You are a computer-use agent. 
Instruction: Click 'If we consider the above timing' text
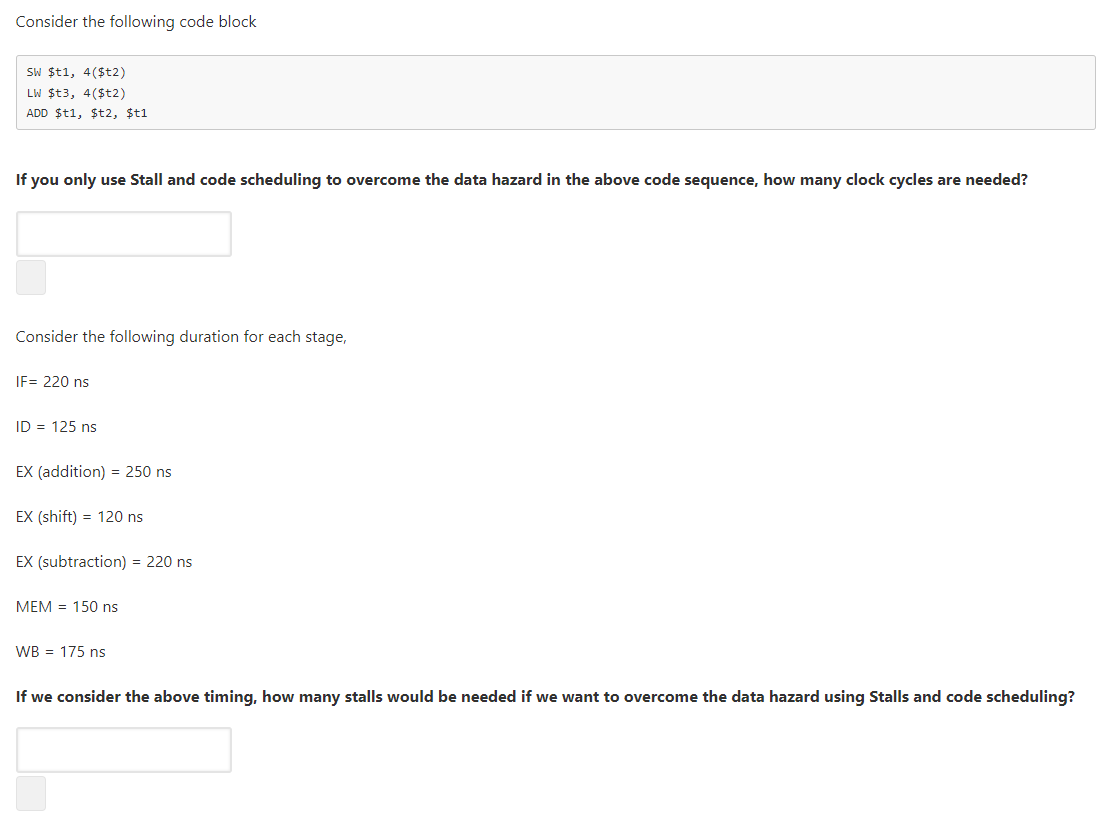tap(136, 697)
